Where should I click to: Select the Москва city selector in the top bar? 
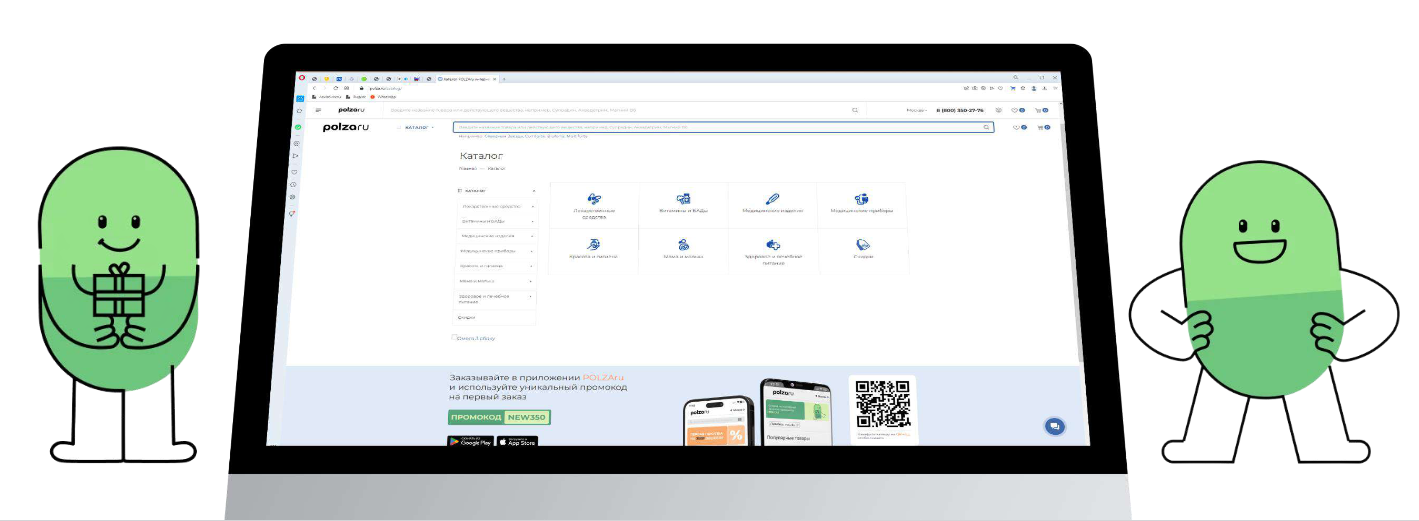tap(916, 110)
